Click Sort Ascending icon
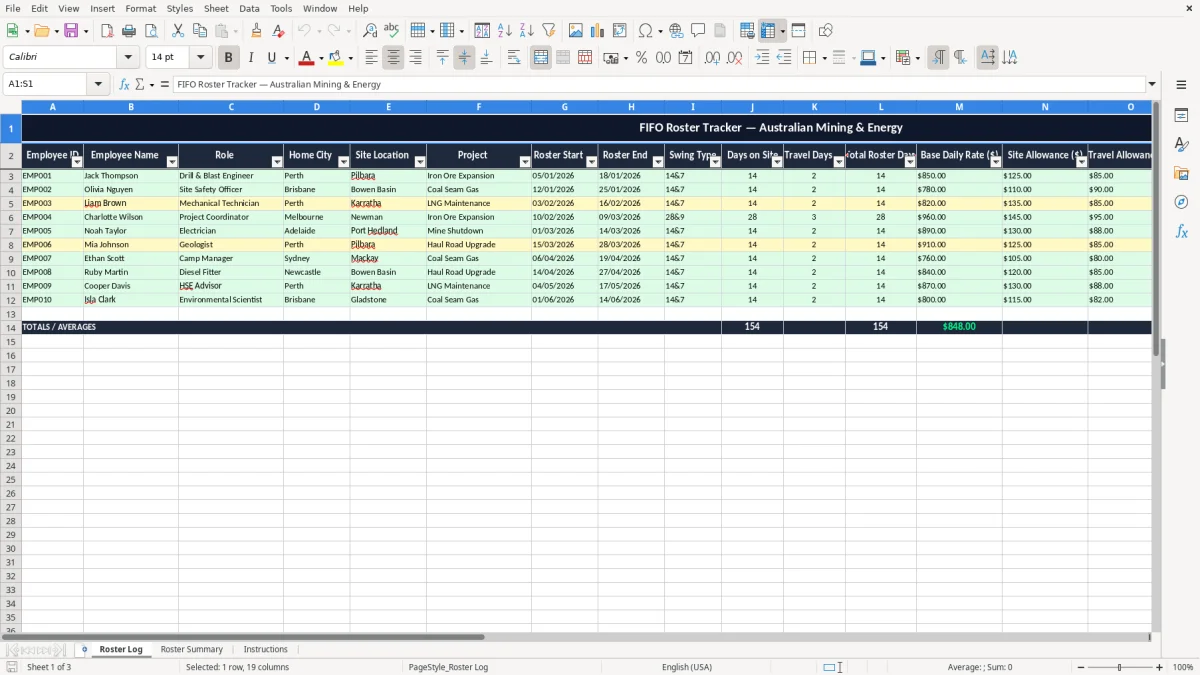 pyautogui.click(x=504, y=31)
